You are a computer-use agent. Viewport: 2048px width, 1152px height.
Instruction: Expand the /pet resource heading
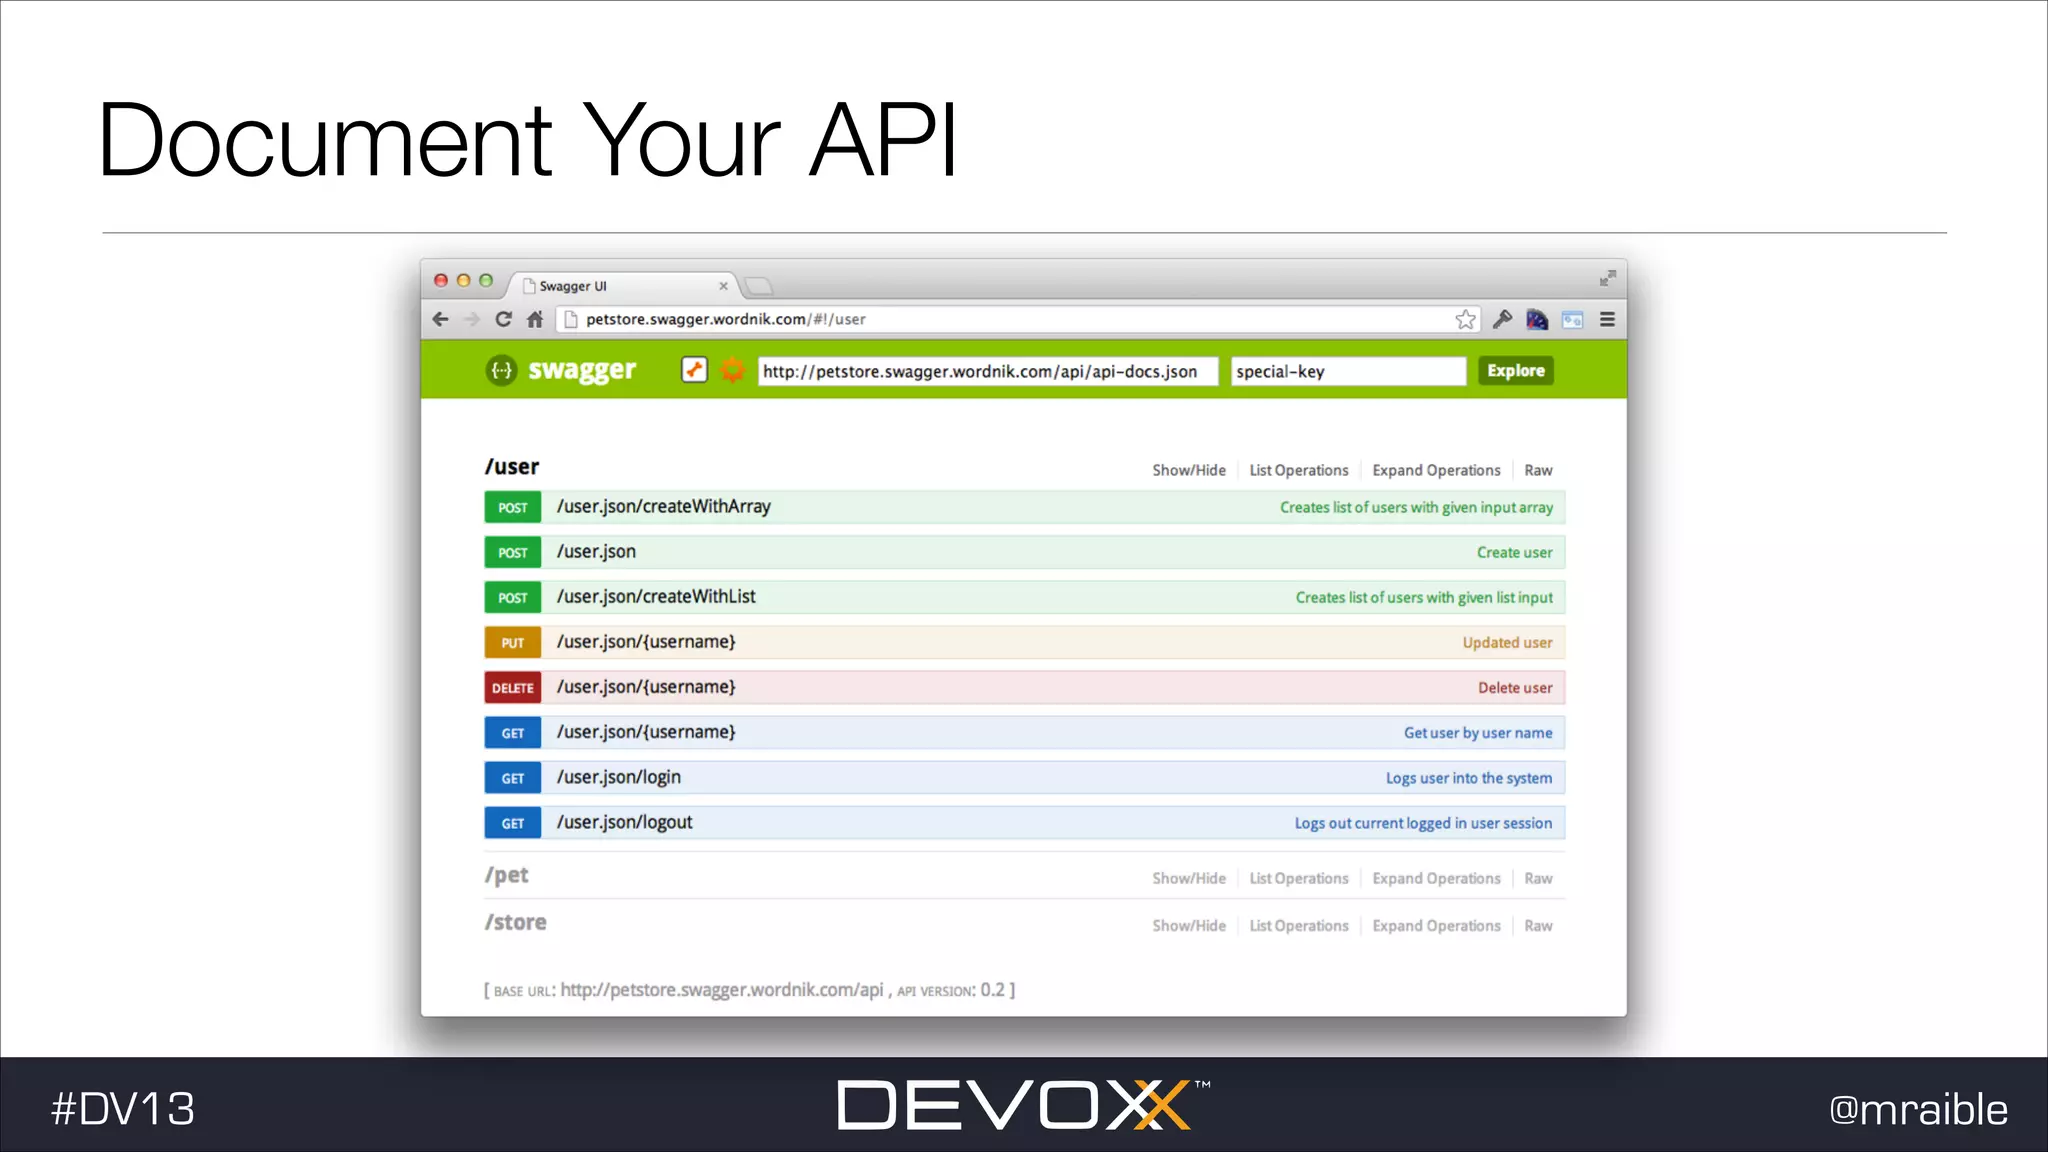coord(507,875)
